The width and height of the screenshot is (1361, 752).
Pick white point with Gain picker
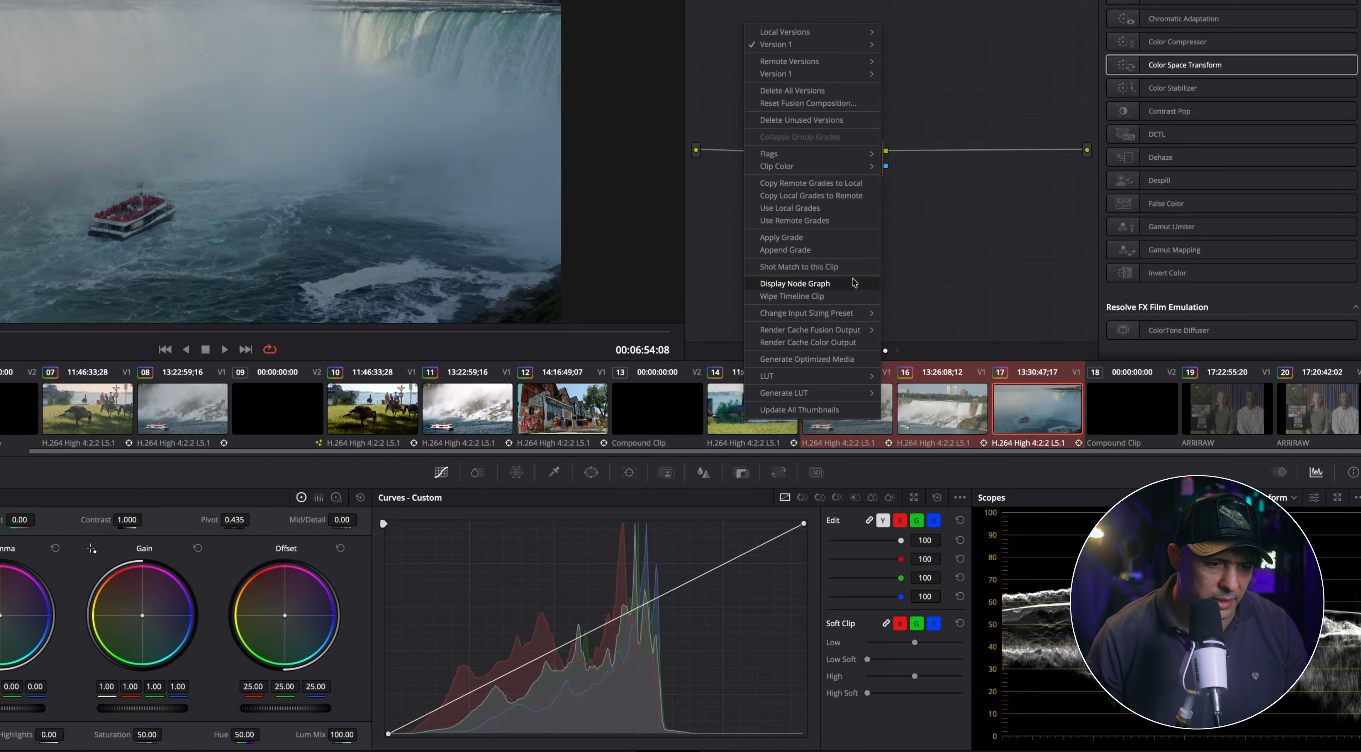(92, 548)
